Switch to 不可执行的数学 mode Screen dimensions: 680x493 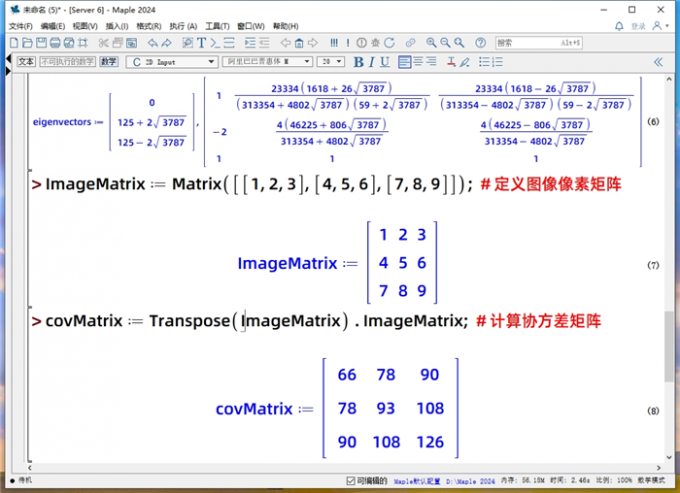(67, 62)
